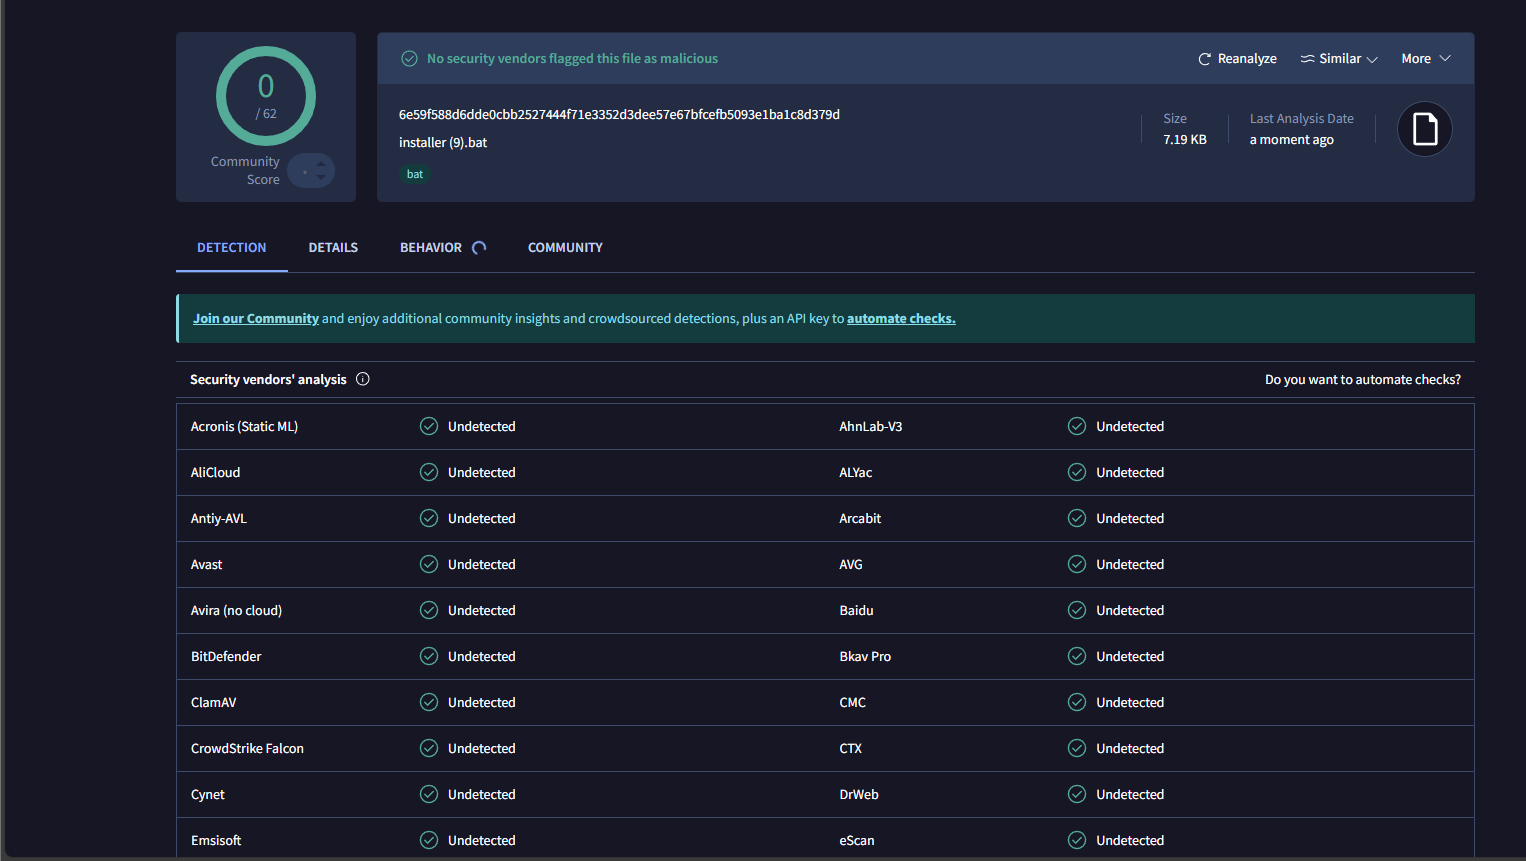Image resolution: width=1526 pixels, height=861 pixels.
Task: Click the green checkmark next to Acronis
Action: tap(428, 426)
